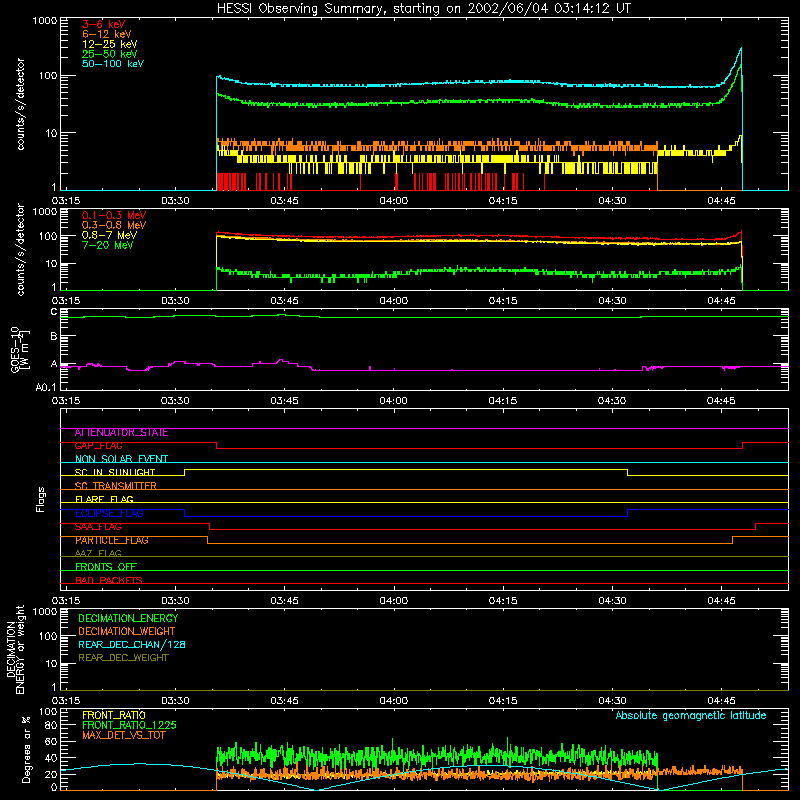
Task: Click the 03:30 tick under the decimation panel
Action: tap(175, 701)
